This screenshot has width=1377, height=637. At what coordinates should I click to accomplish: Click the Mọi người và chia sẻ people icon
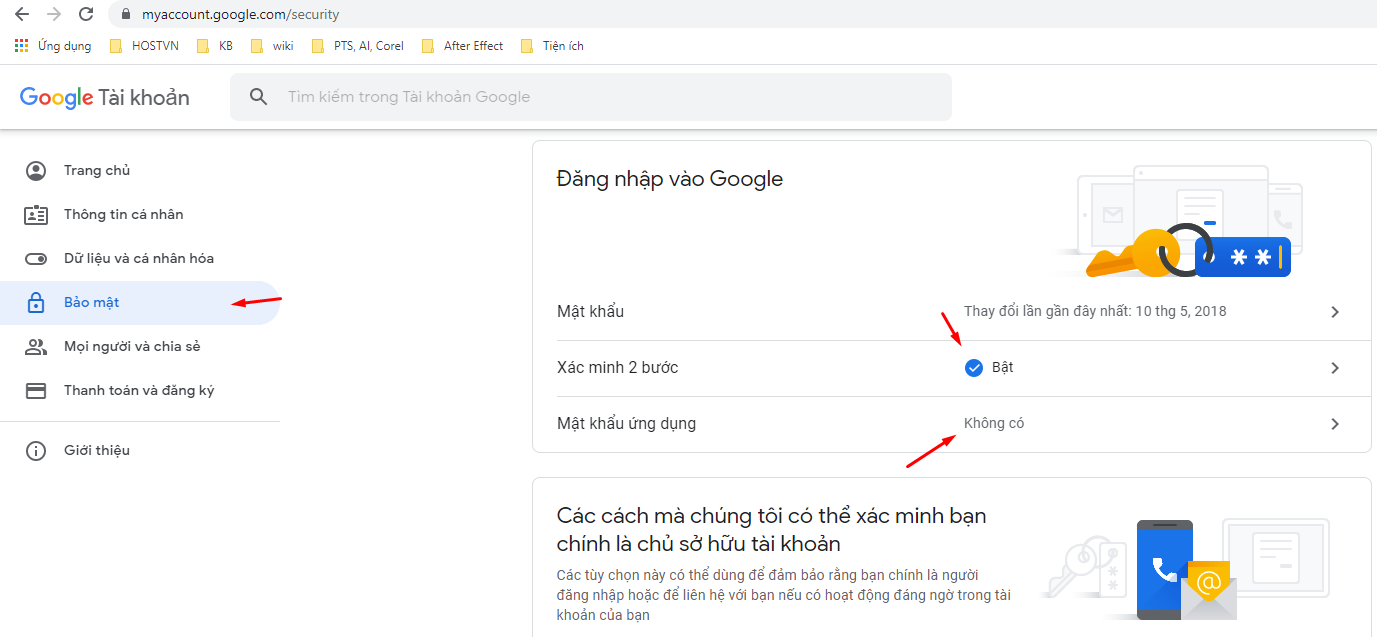click(x=36, y=347)
